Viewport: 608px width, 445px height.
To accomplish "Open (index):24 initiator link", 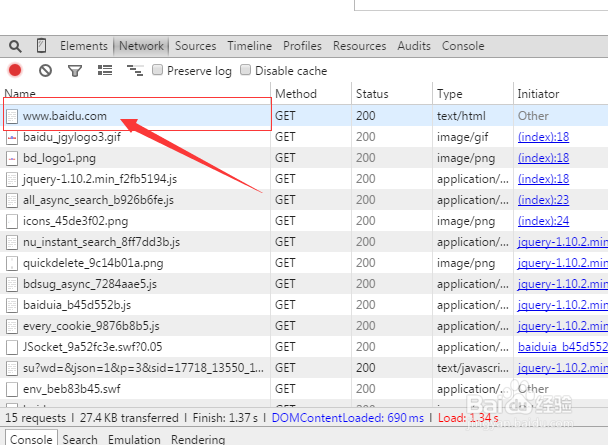I will click(x=543, y=221).
